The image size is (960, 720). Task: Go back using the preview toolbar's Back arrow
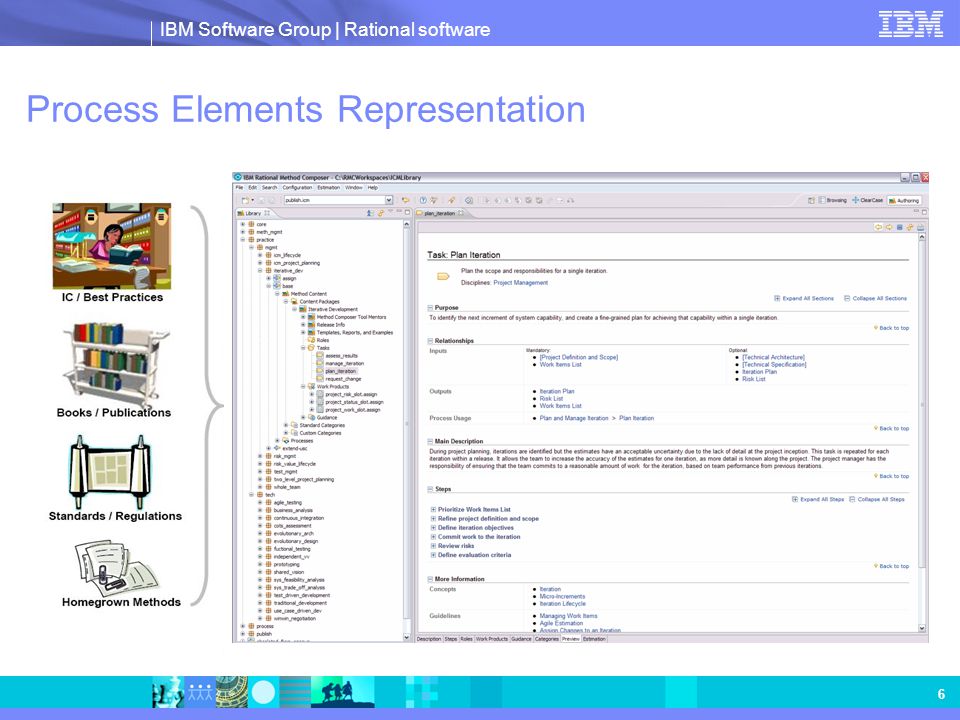point(878,227)
